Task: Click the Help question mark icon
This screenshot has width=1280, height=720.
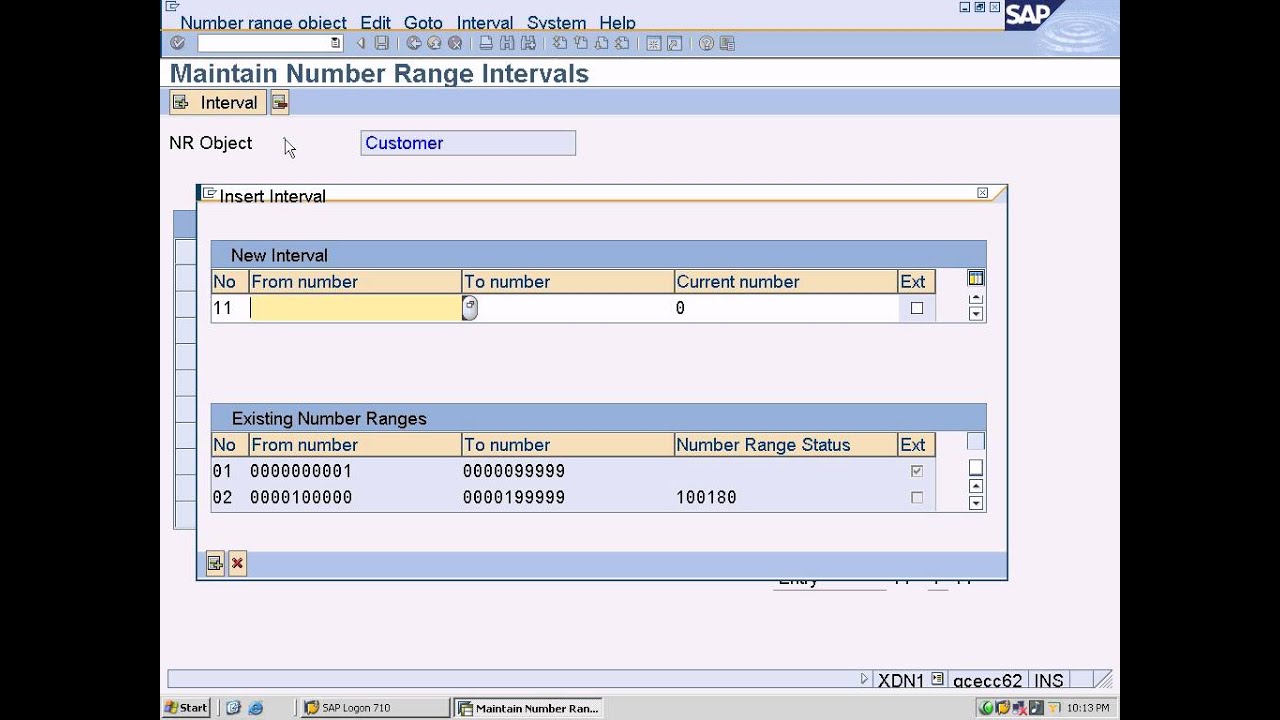Action: tap(706, 43)
